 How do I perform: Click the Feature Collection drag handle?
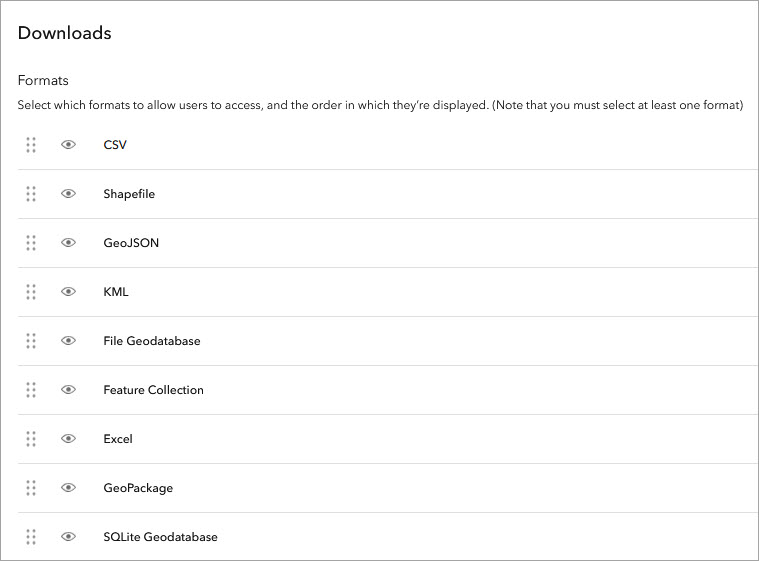click(x=31, y=390)
